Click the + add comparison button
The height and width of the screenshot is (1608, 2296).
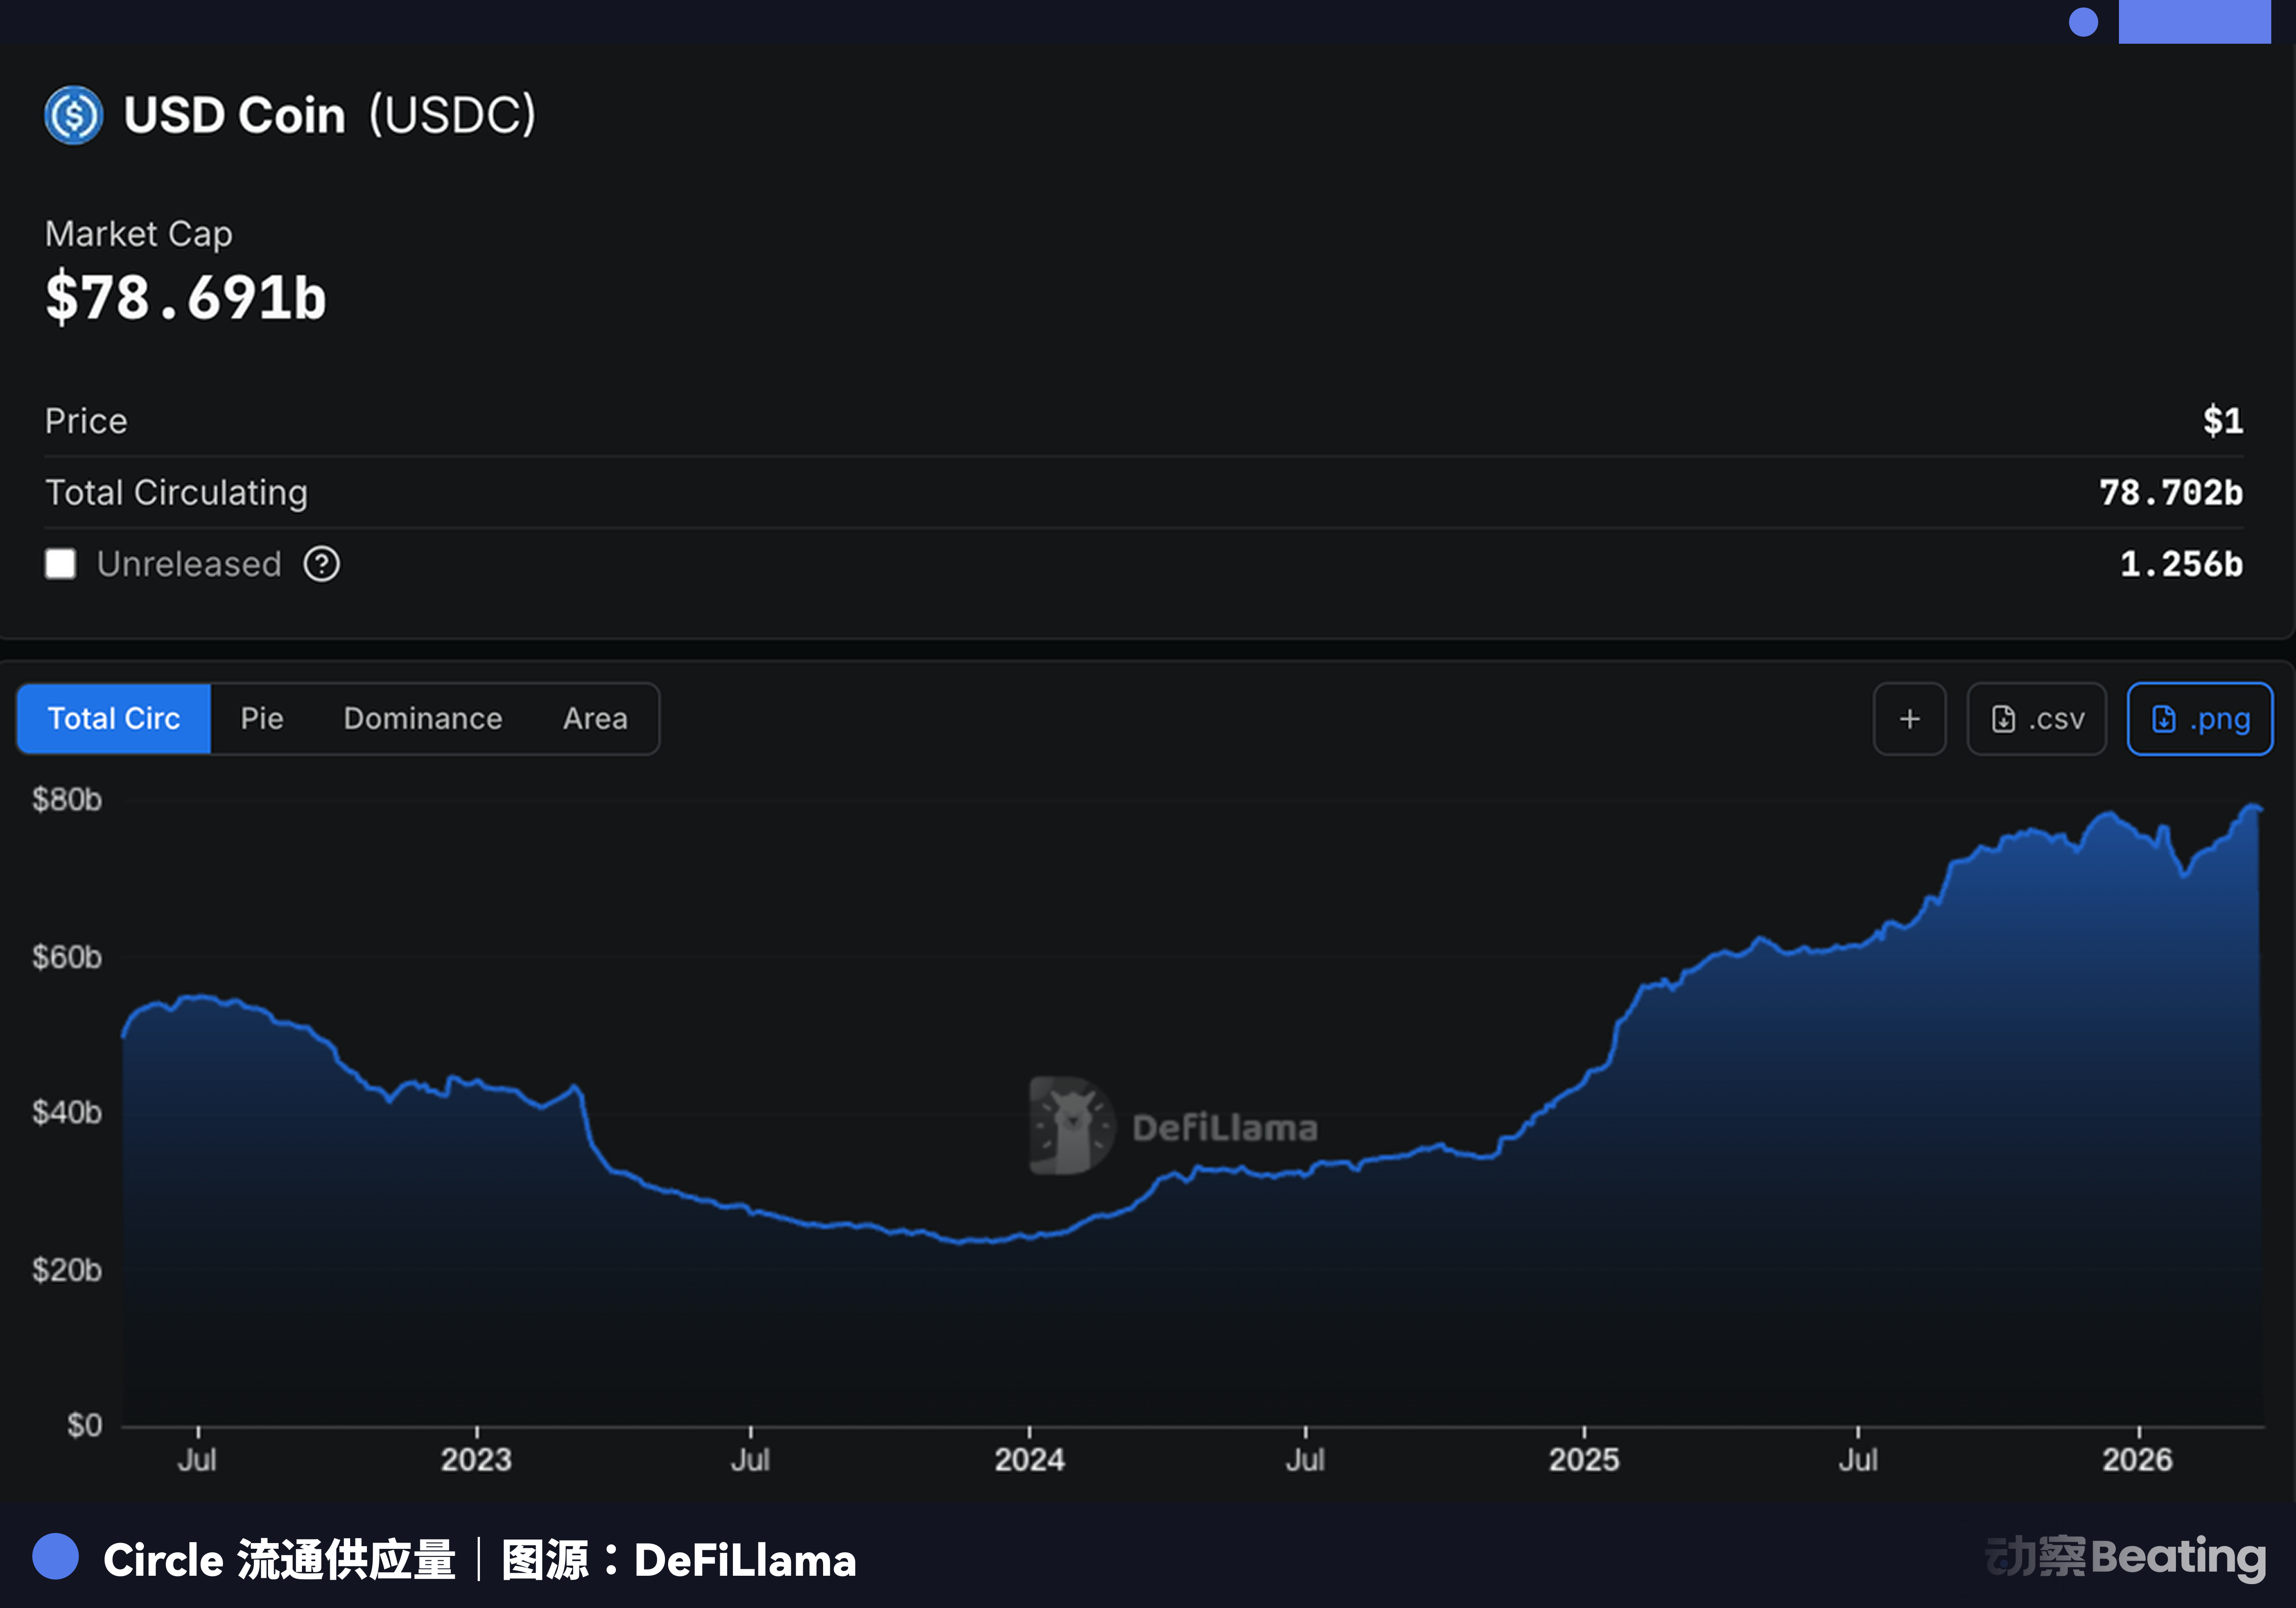click(x=1909, y=718)
